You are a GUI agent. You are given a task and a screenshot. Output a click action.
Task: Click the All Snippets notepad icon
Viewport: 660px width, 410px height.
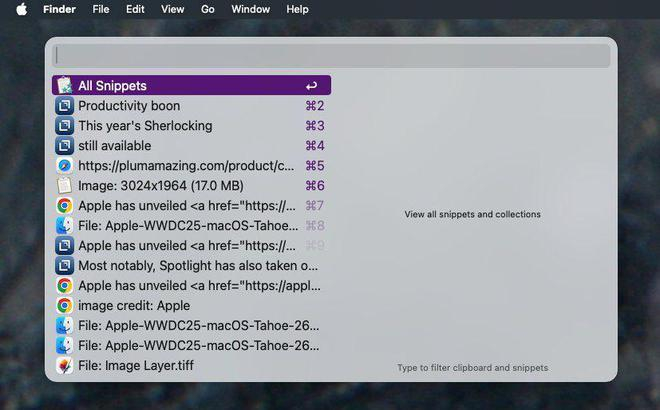click(x=64, y=85)
